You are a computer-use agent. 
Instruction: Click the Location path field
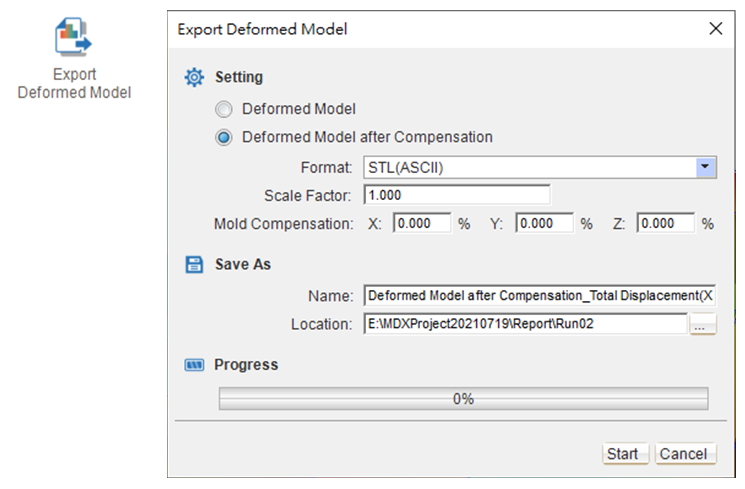click(x=526, y=324)
